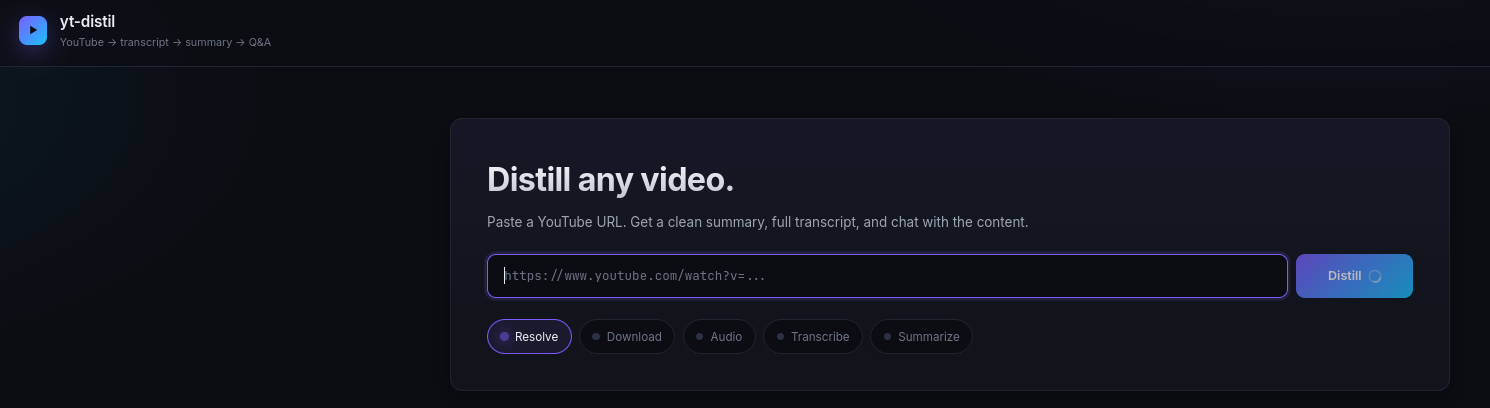Select the Audio step pill
The height and width of the screenshot is (408, 1490).
pyautogui.click(x=719, y=337)
